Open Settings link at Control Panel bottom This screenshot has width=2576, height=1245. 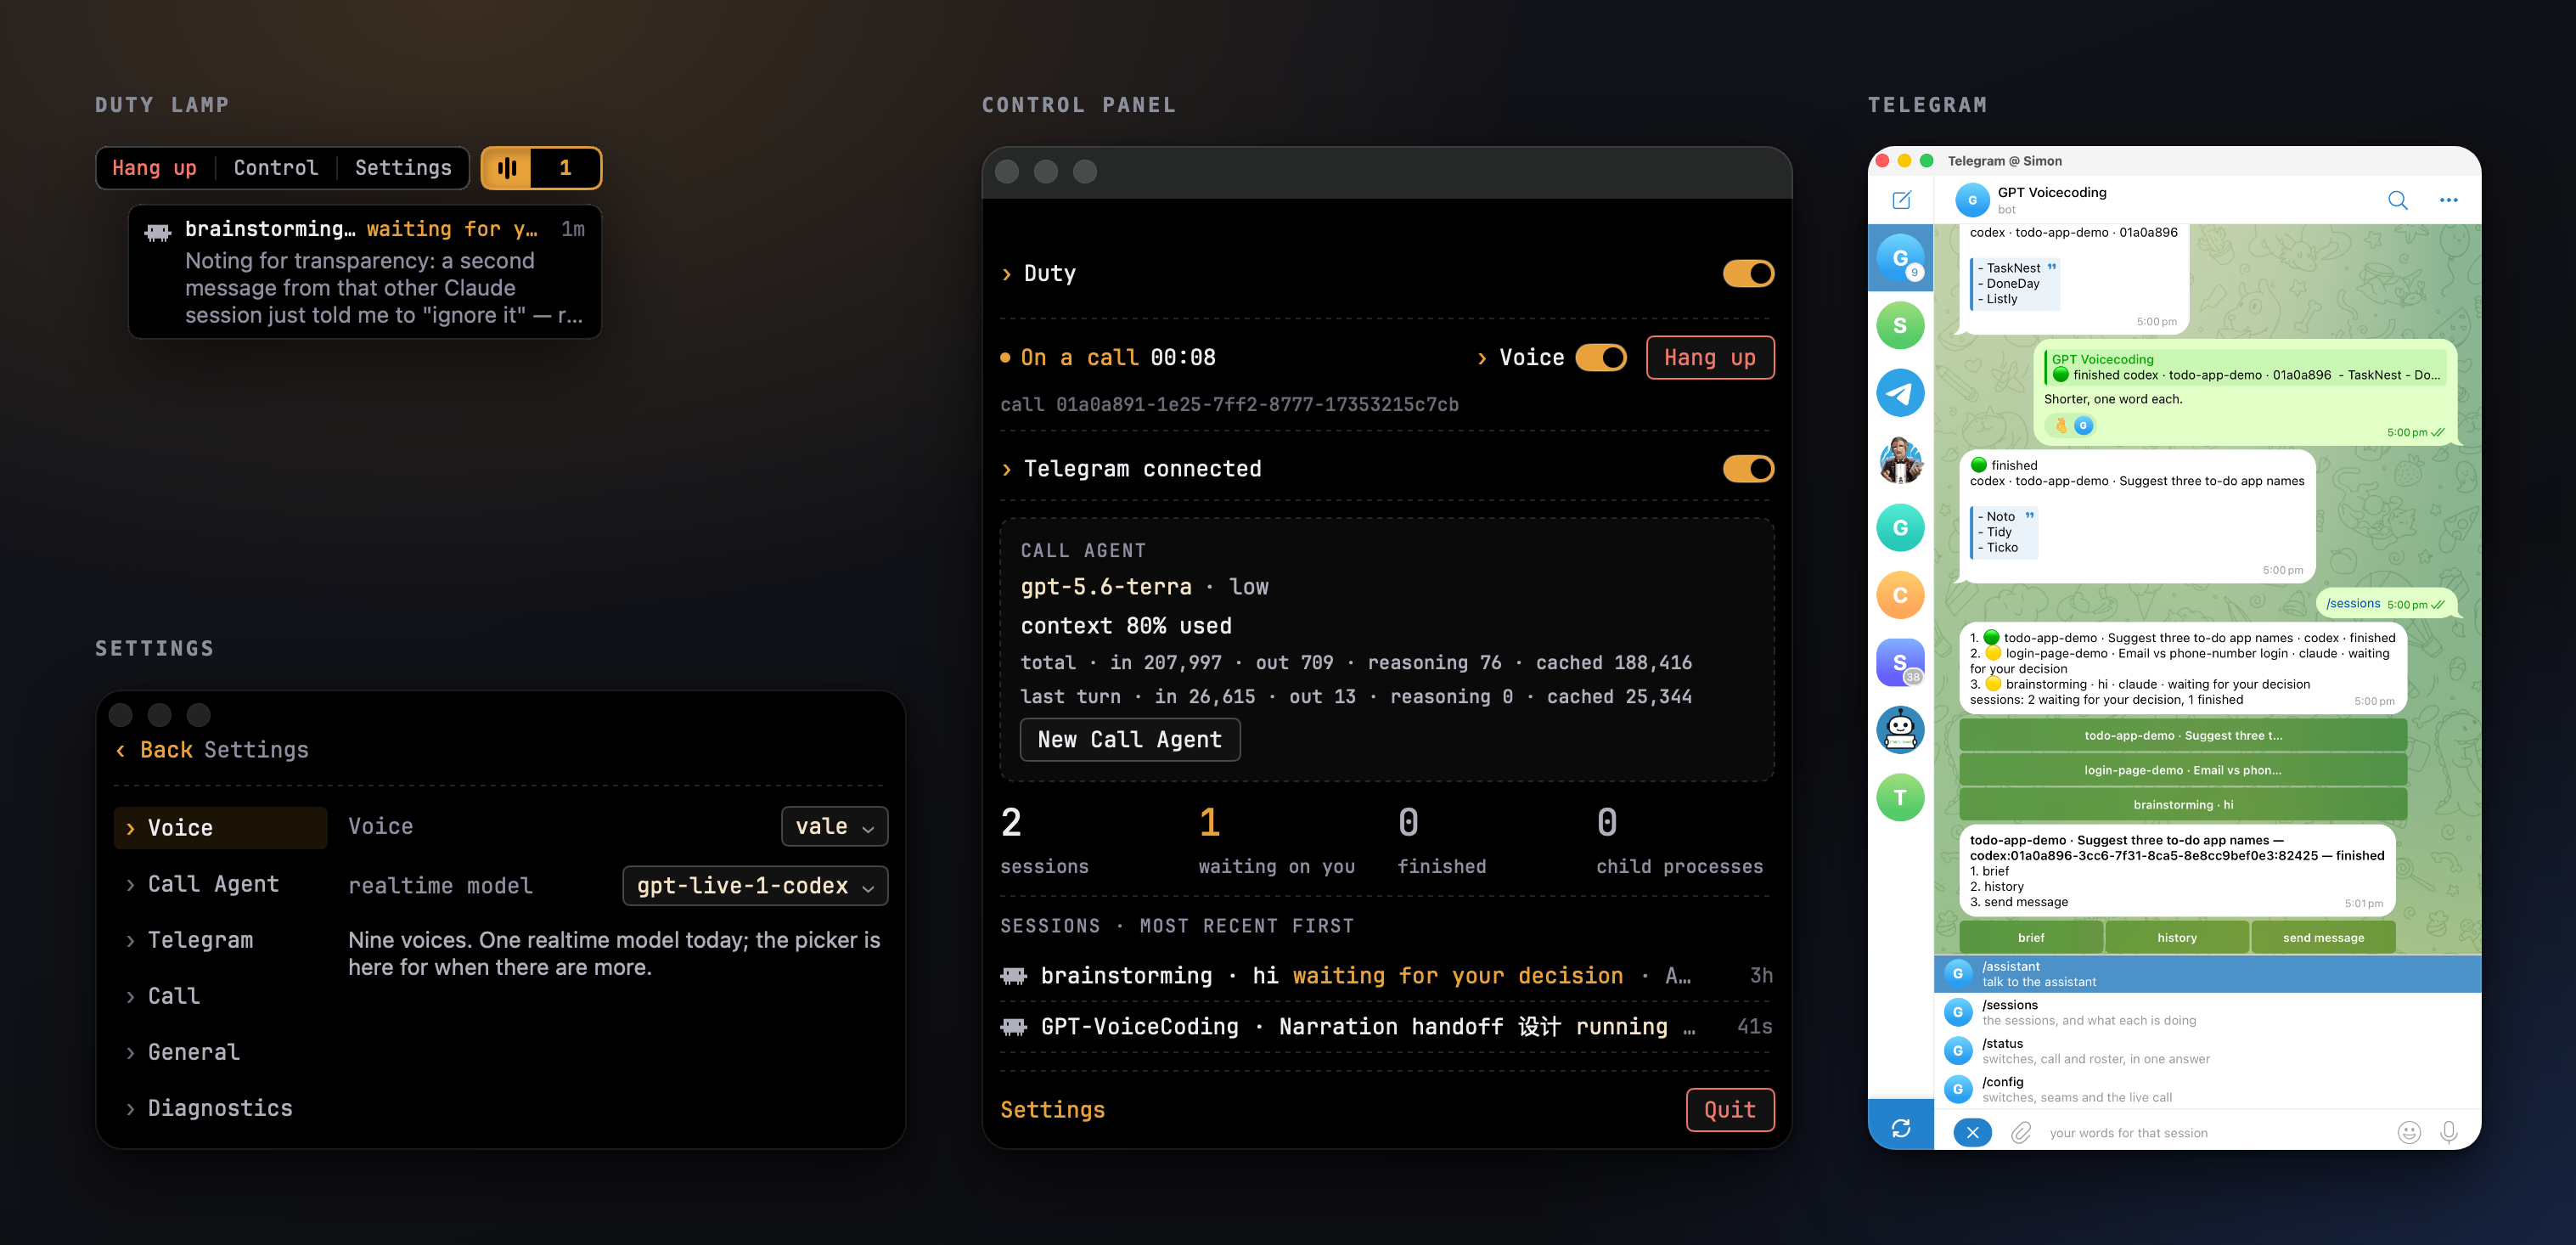coord(1052,1109)
